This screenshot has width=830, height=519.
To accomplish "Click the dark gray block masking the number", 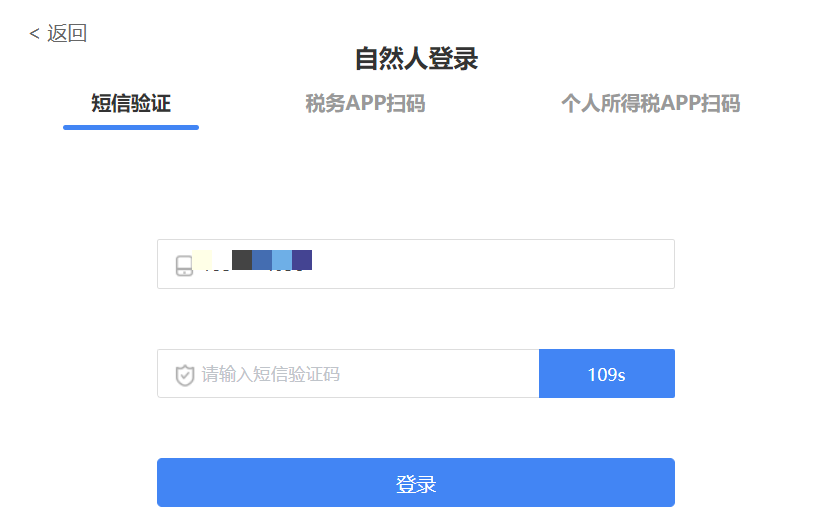I will 242,260.
